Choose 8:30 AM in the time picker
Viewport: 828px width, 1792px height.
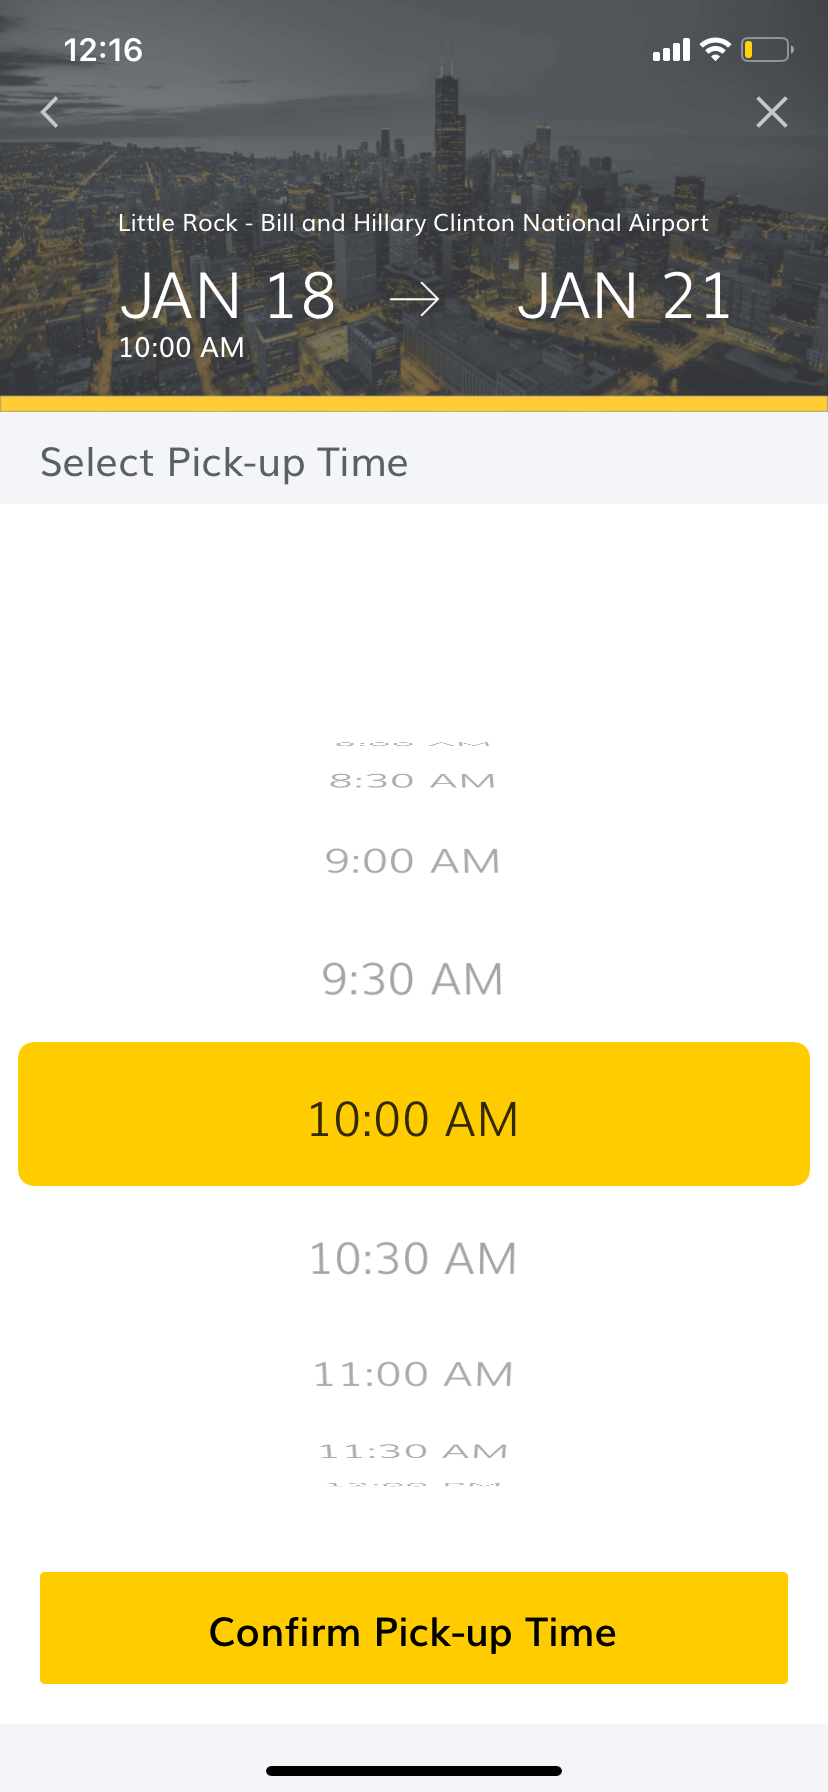coord(413,781)
